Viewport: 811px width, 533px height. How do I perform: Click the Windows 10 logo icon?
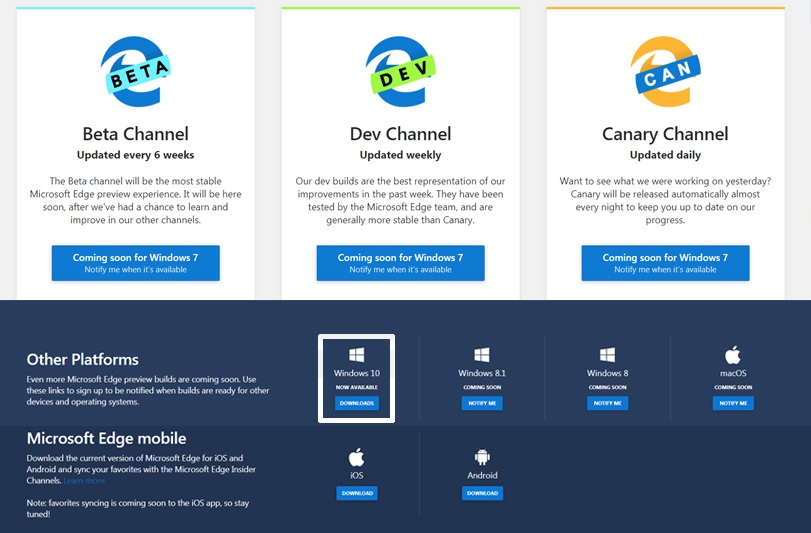(357, 355)
